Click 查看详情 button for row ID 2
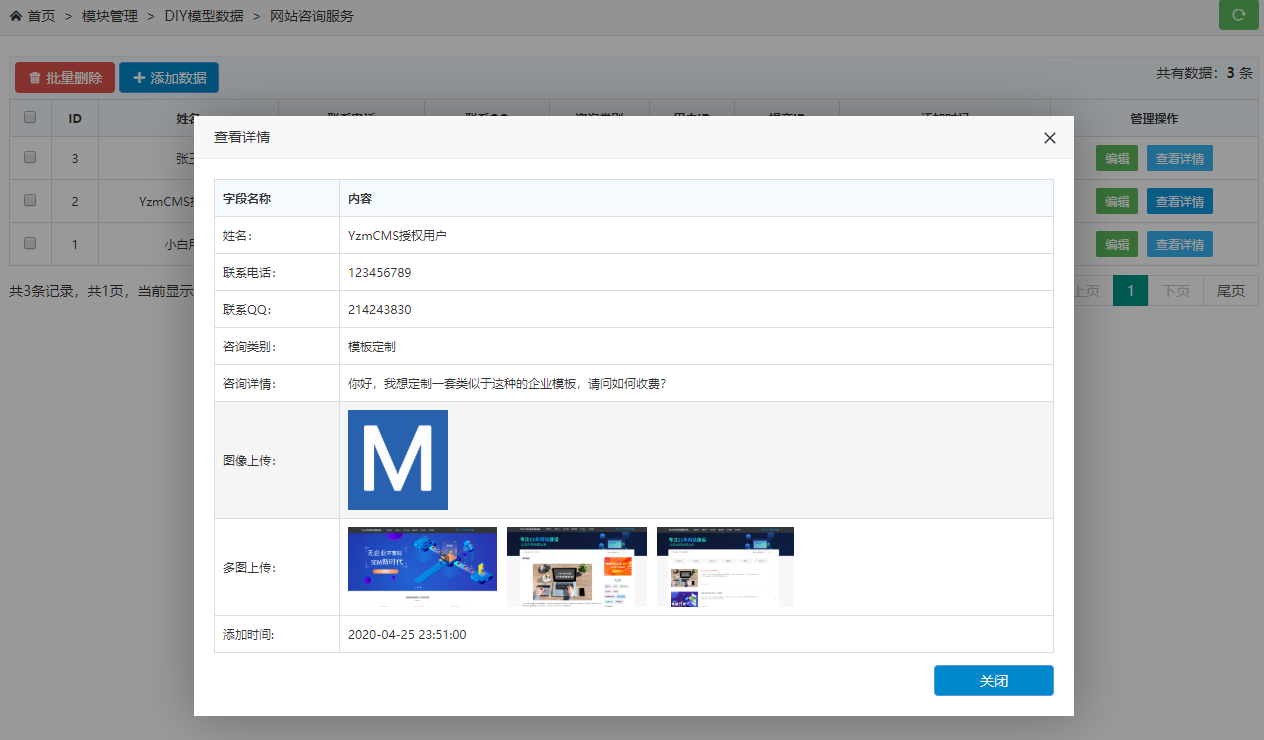Viewport: 1264px width, 740px height. click(1179, 201)
